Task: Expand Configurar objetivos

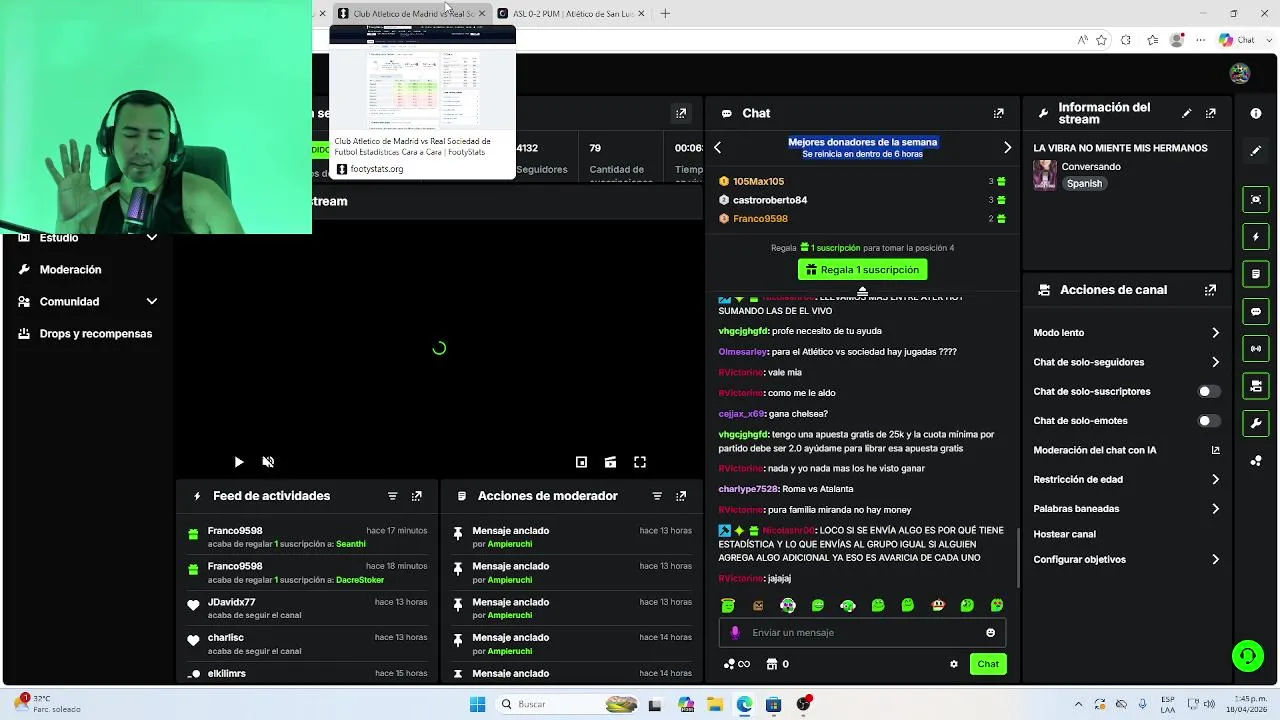Action: pos(1127,560)
